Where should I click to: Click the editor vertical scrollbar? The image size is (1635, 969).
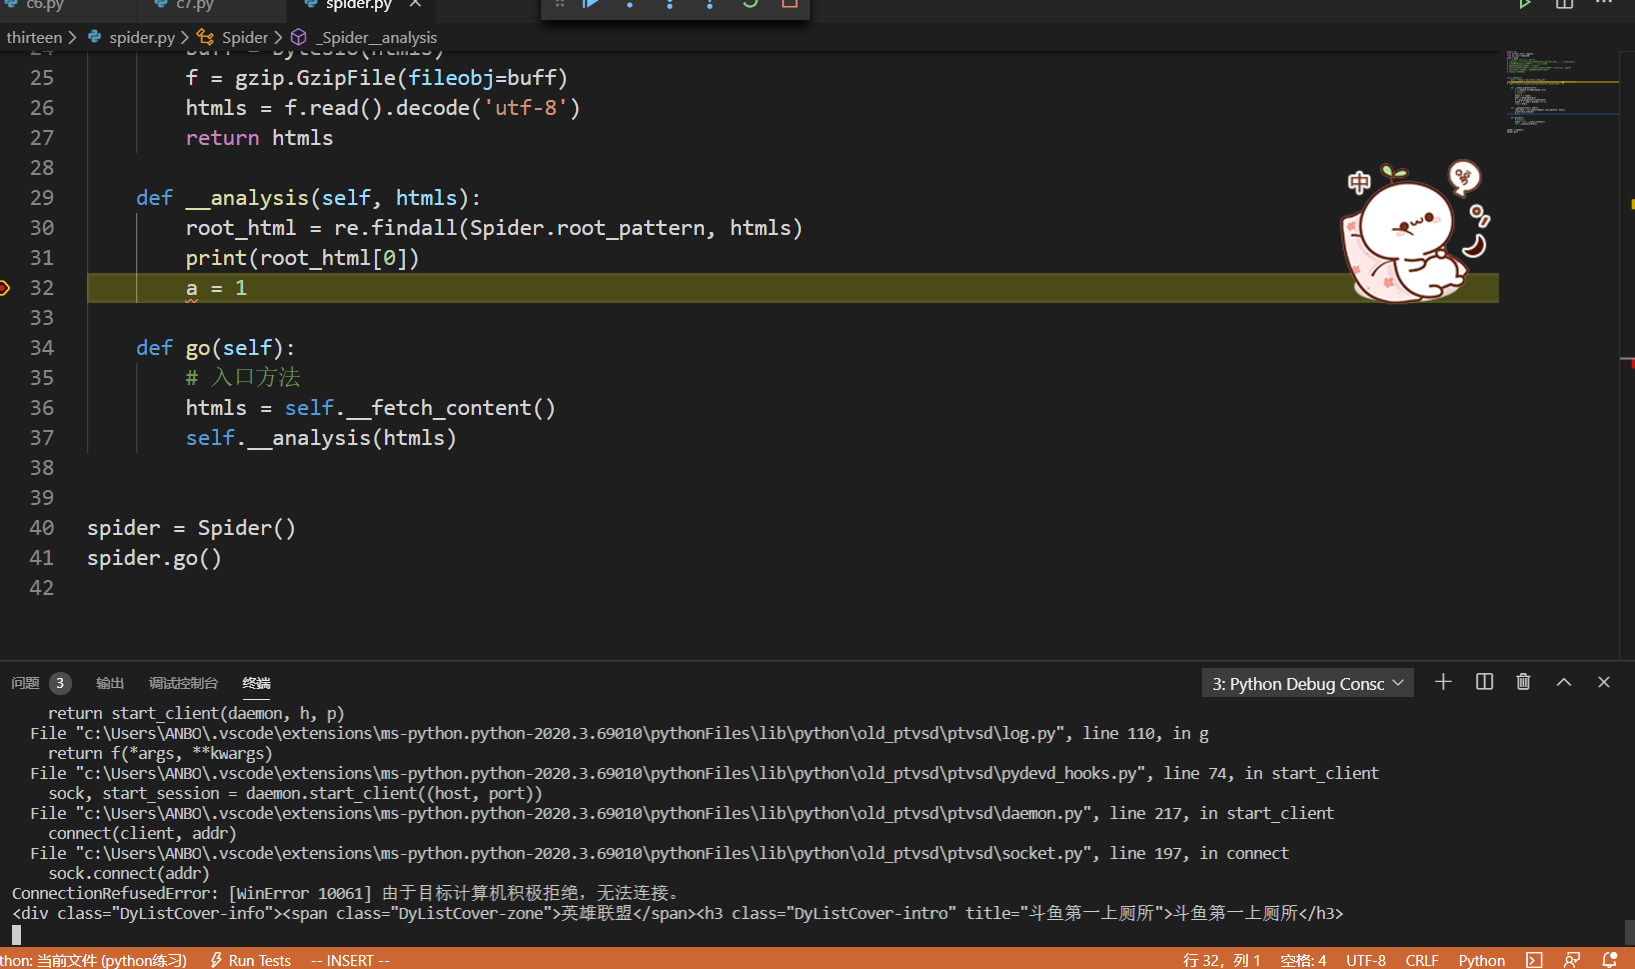(1627, 355)
